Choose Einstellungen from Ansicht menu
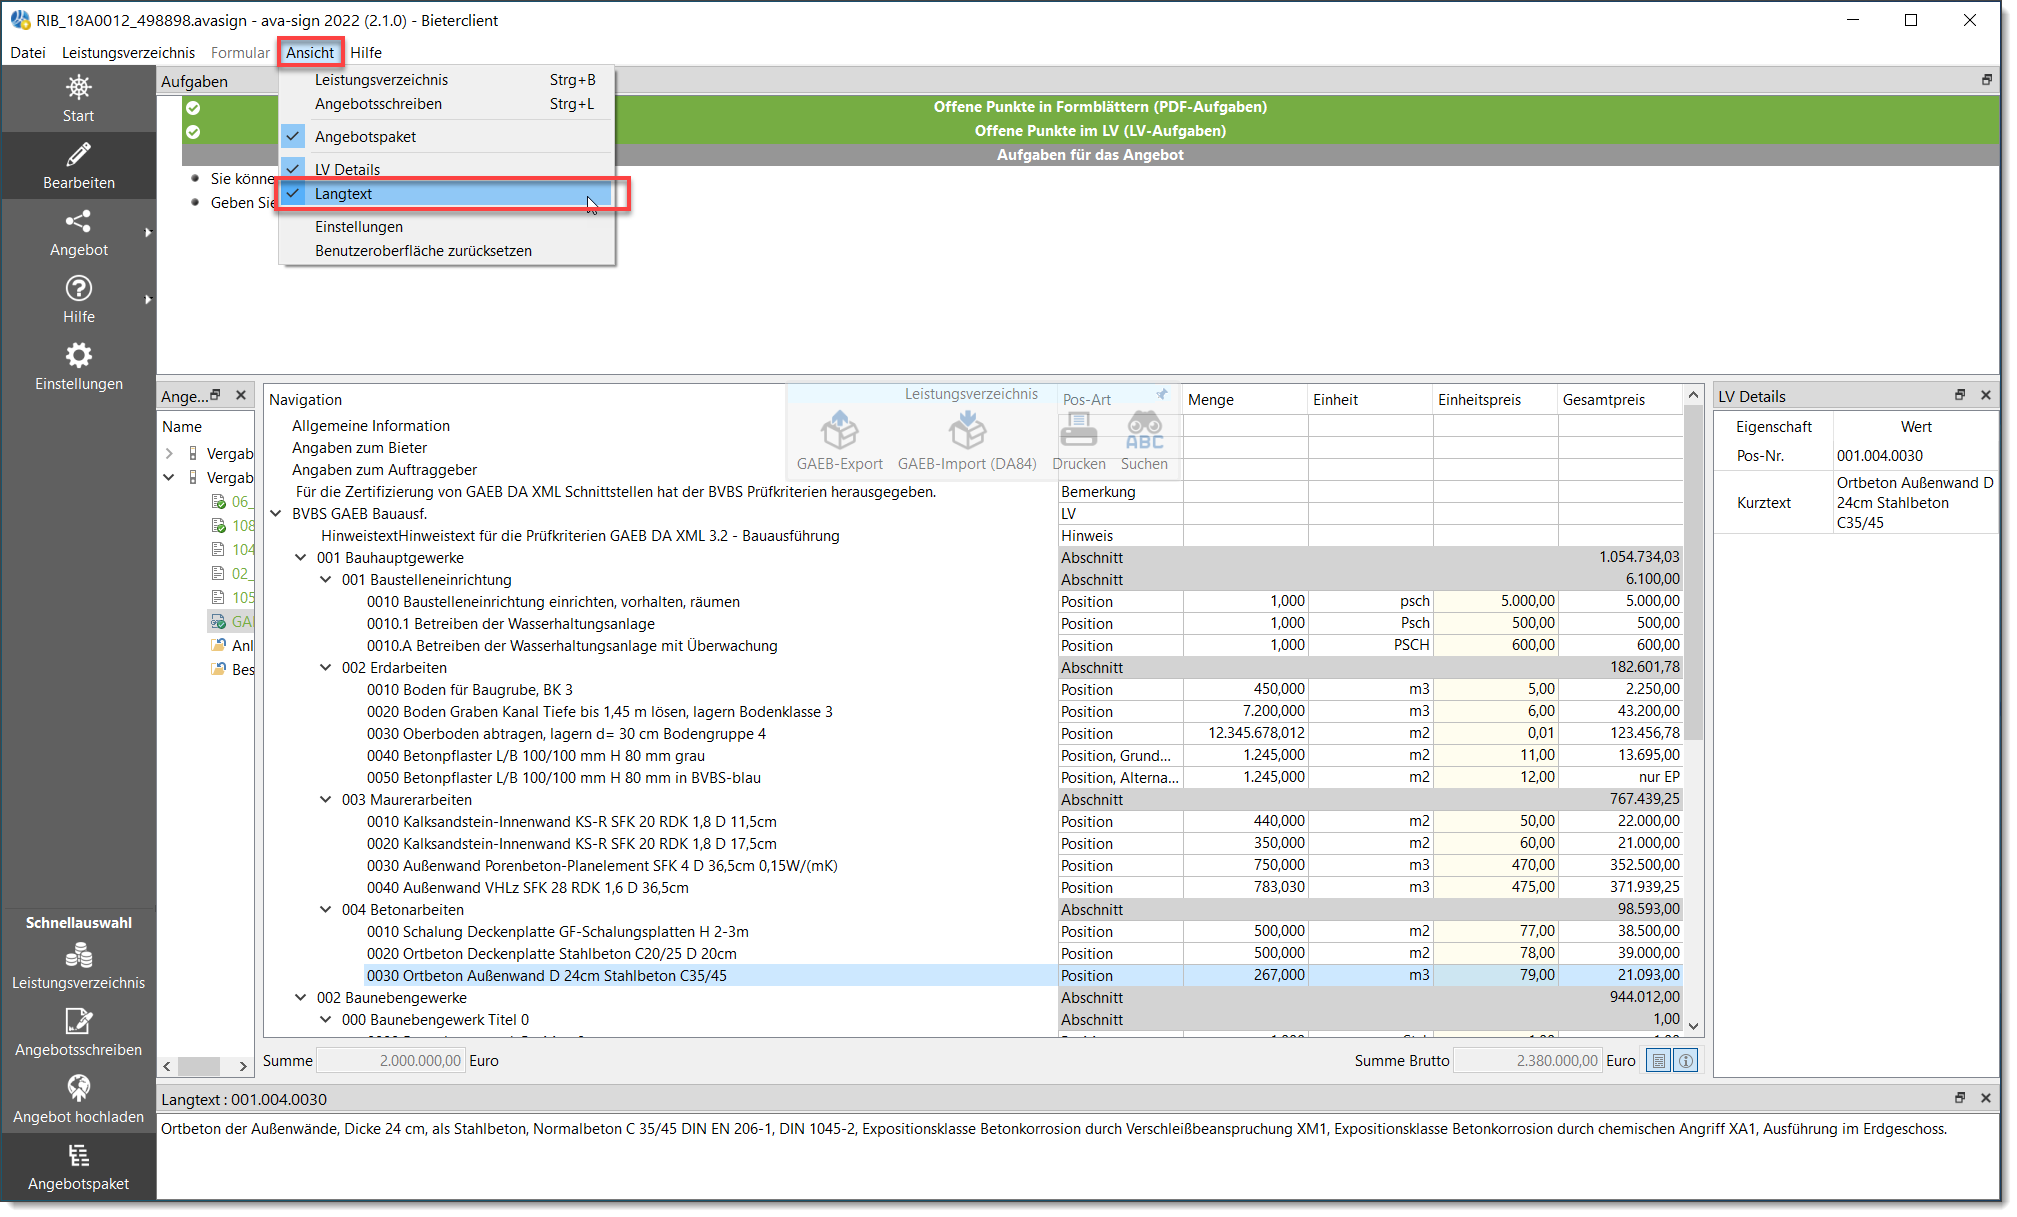Image resolution: width=2017 pixels, height=1217 pixels. [x=446, y=227]
